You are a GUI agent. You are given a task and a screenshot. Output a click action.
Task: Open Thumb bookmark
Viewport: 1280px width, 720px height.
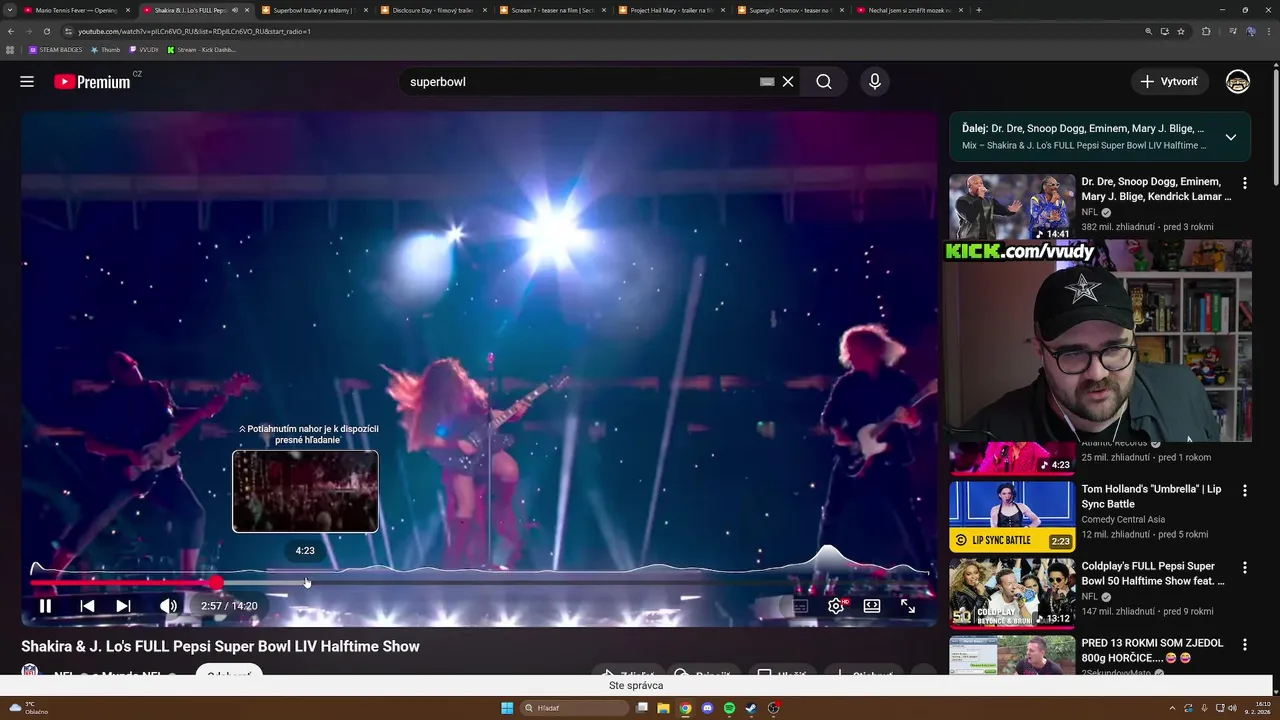106,49
